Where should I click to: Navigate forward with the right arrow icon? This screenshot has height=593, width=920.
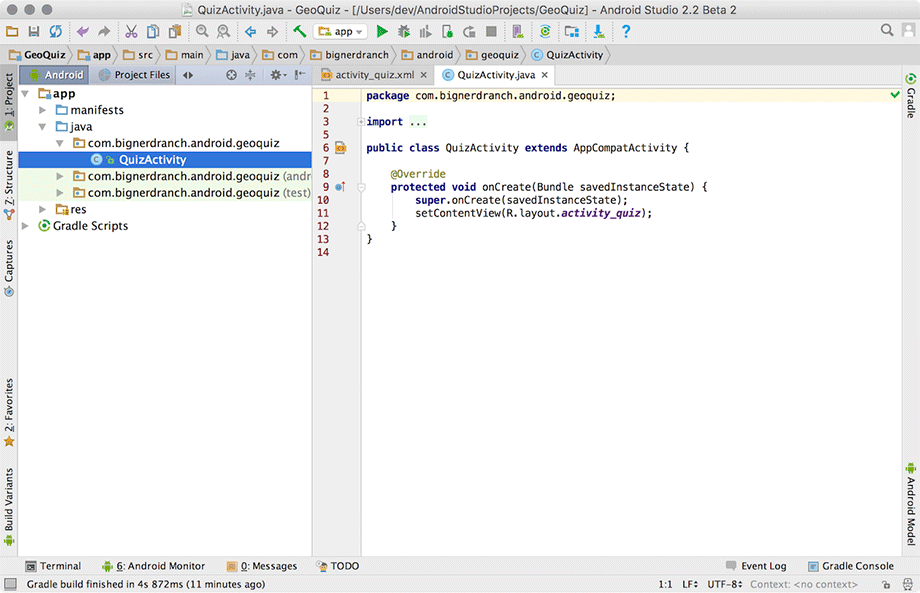[x=272, y=32]
